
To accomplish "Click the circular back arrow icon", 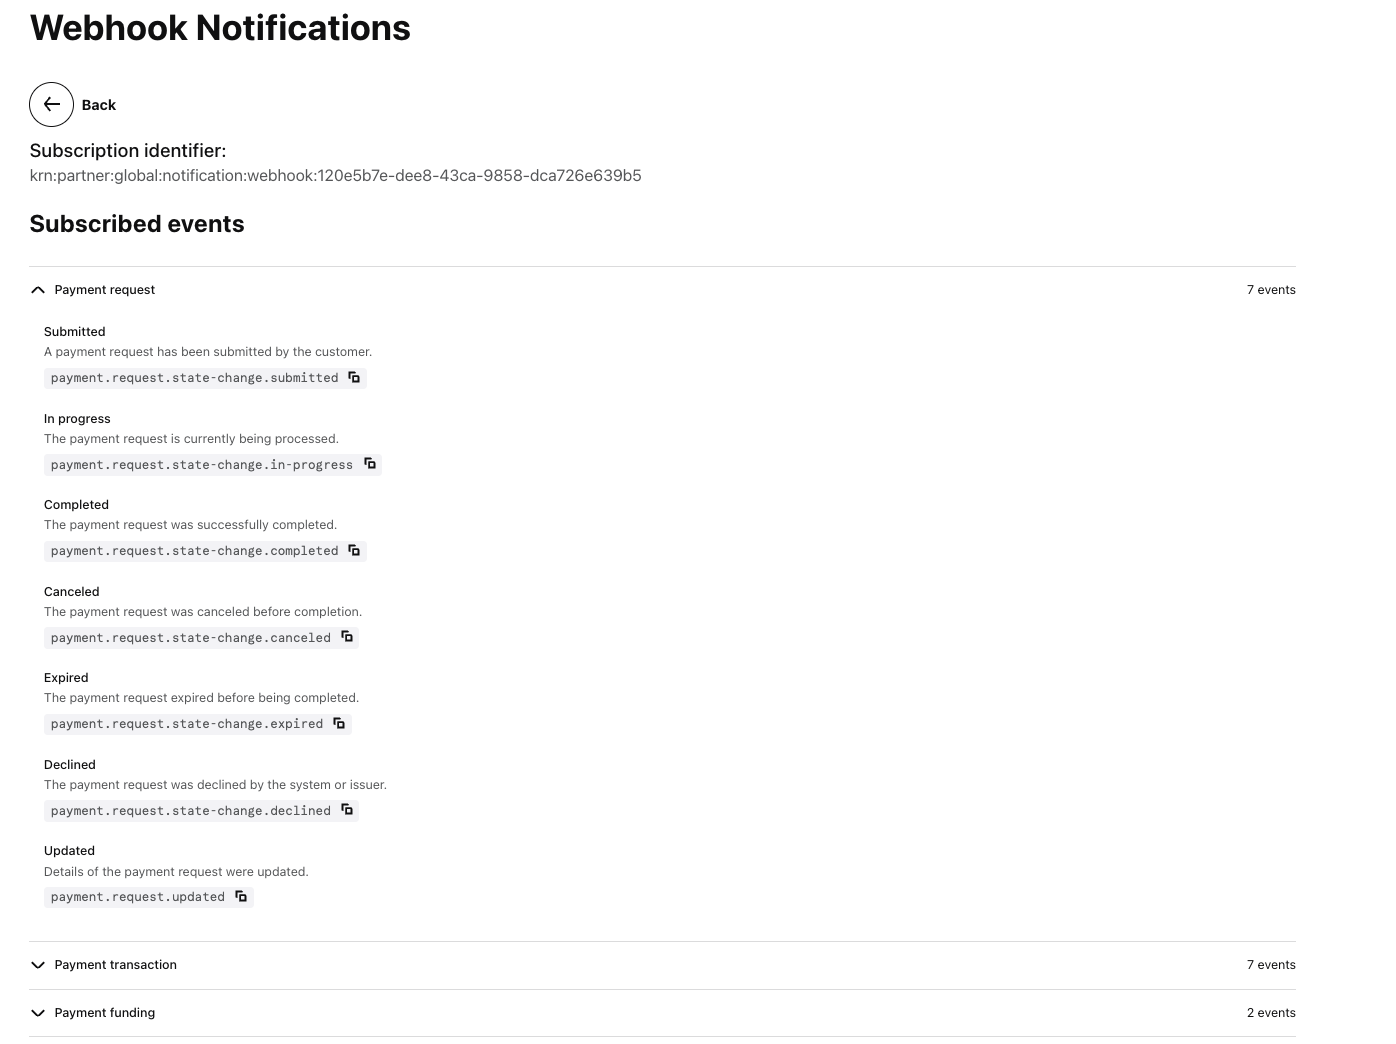I will (x=51, y=104).
